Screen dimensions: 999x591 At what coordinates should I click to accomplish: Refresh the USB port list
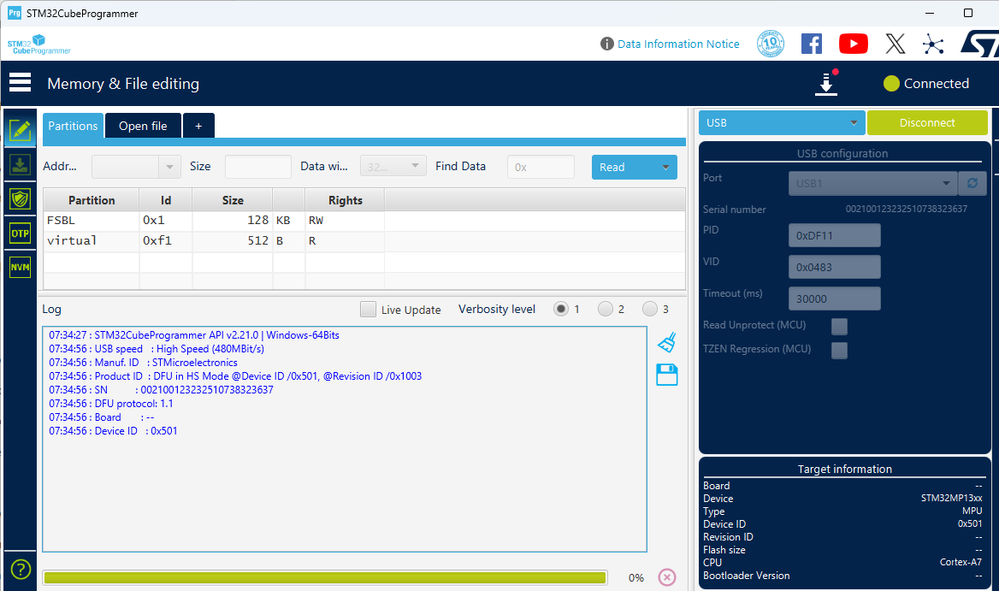(x=972, y=183)
